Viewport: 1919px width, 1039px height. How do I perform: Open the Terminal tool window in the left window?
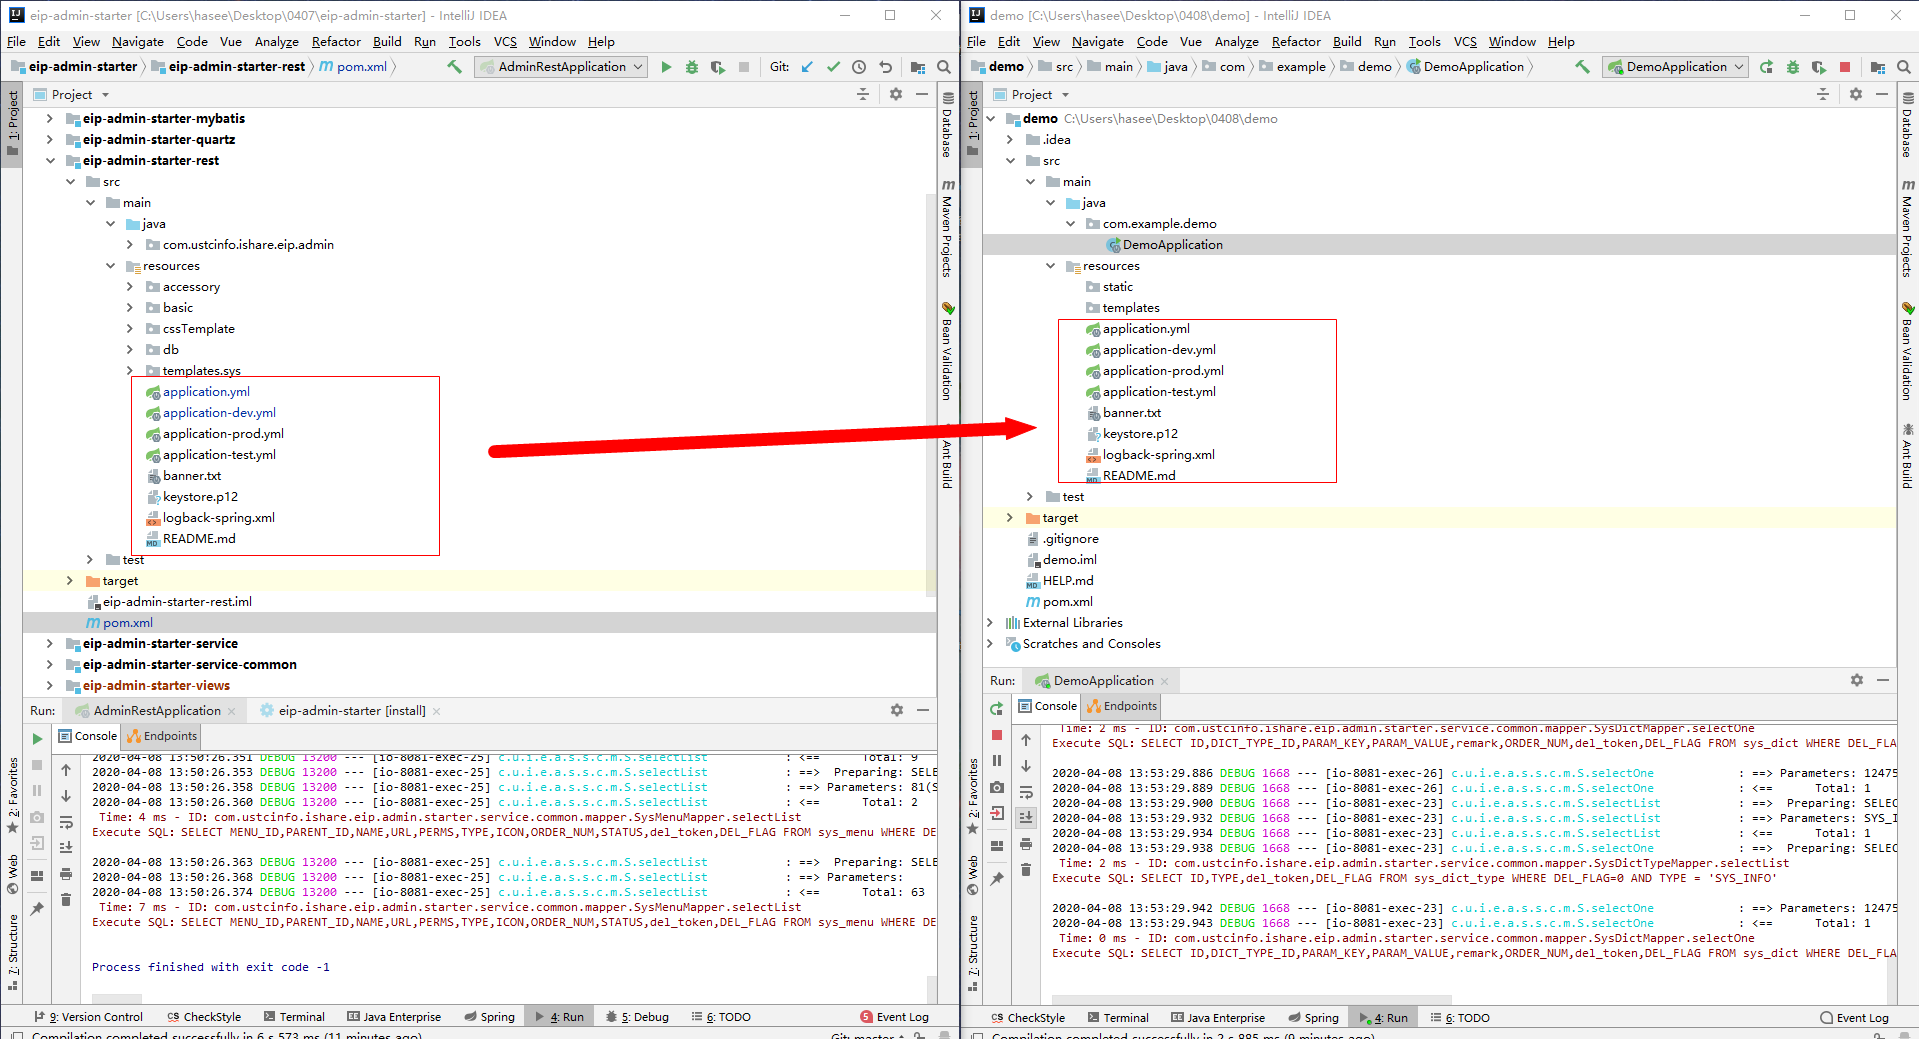294,1017
